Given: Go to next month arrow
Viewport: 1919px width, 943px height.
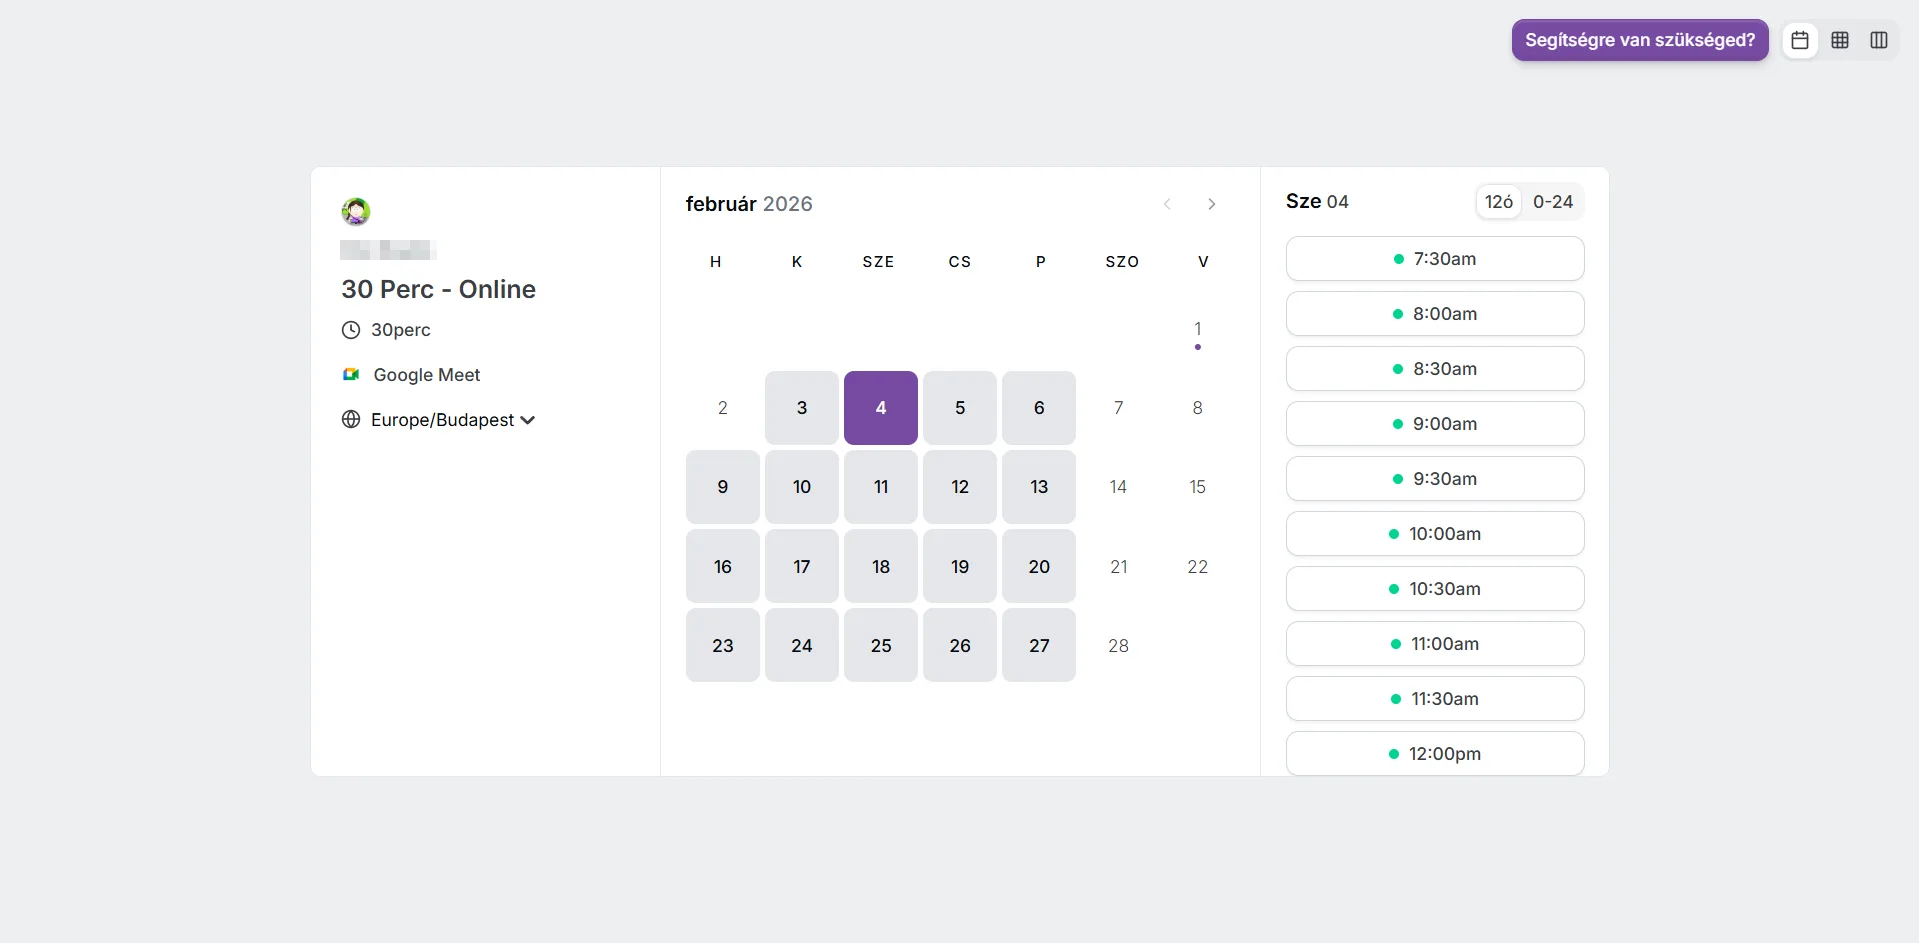Looking at the screenshot, I should click(1211, 204).
